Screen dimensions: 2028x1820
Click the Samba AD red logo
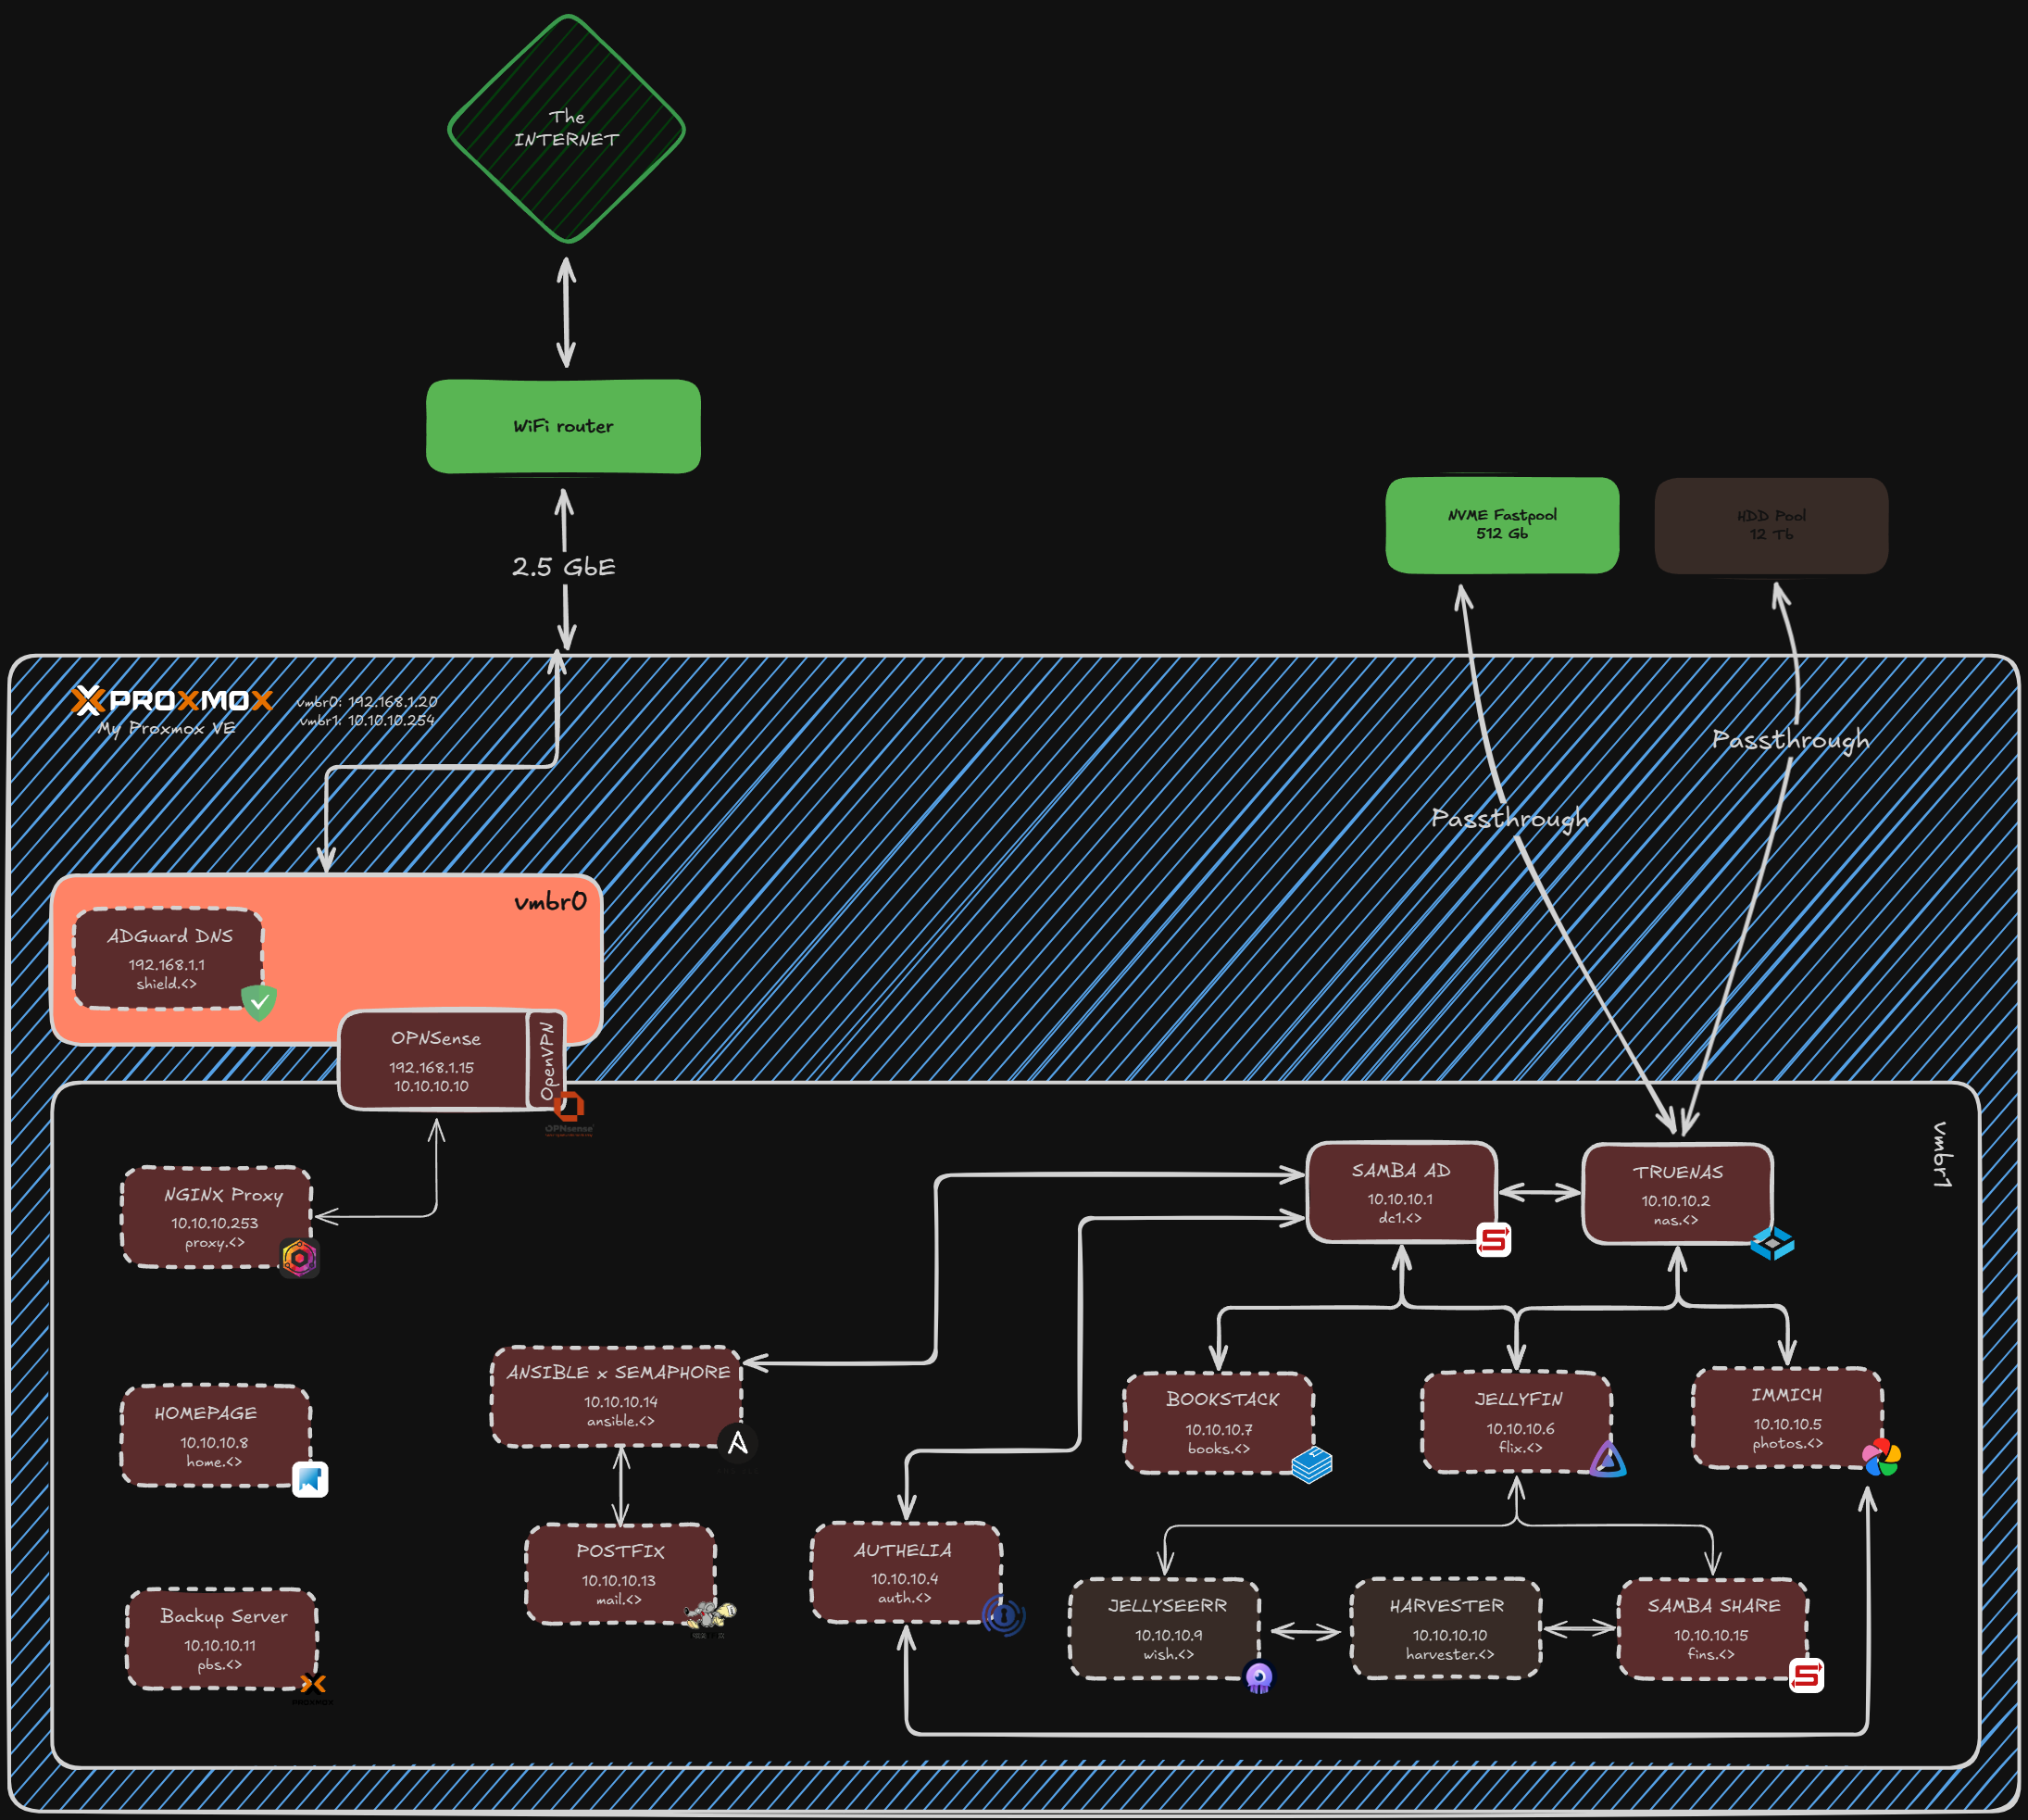pos(1493,1240)
